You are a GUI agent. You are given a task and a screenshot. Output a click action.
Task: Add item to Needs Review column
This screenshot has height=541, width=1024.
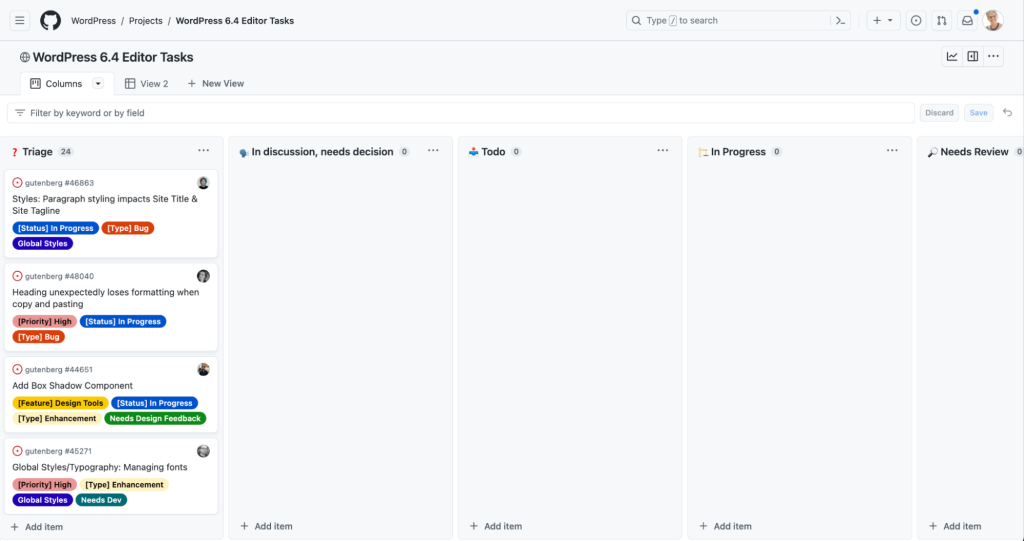pos(955,526)
